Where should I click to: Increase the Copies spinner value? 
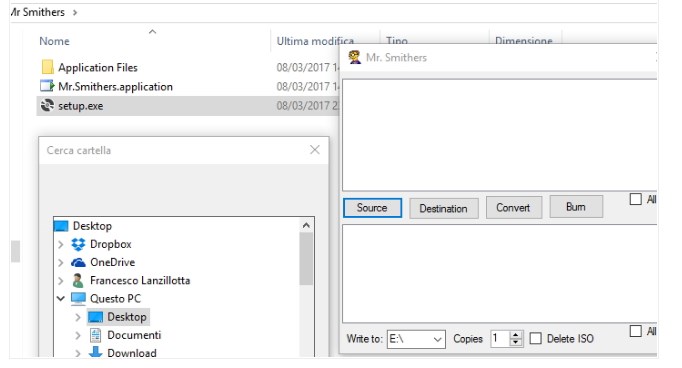(x=516, y=335)
